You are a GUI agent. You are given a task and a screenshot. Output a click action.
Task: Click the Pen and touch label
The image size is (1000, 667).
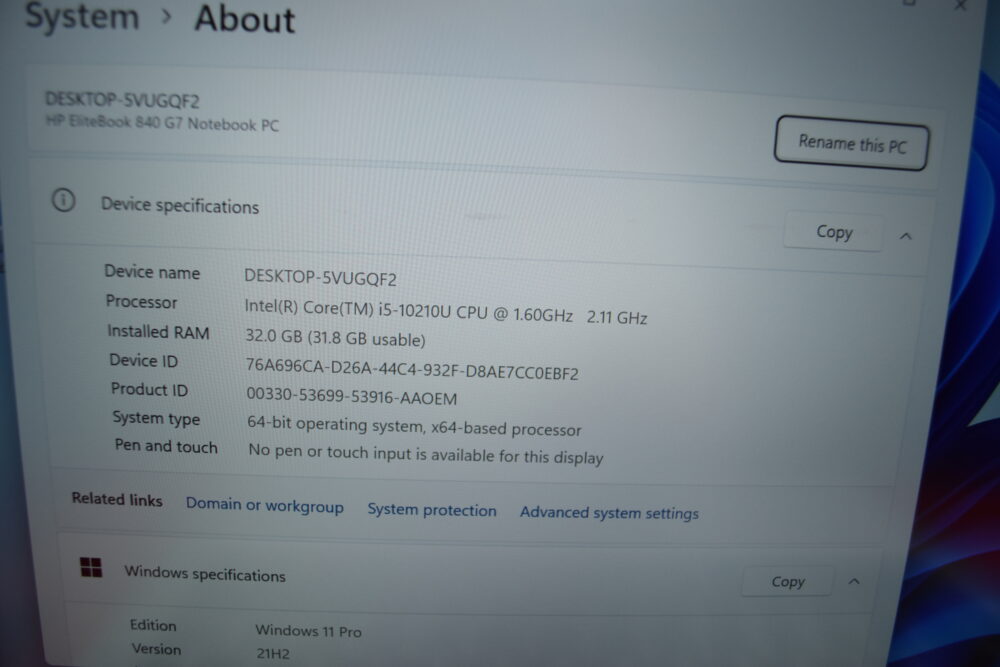click(x=166, y=446)
